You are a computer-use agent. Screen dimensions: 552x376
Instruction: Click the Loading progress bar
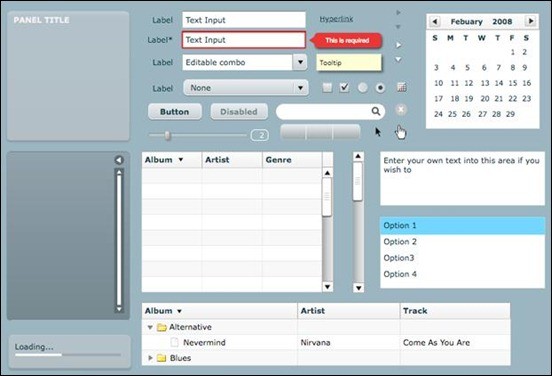coord(68,355)
